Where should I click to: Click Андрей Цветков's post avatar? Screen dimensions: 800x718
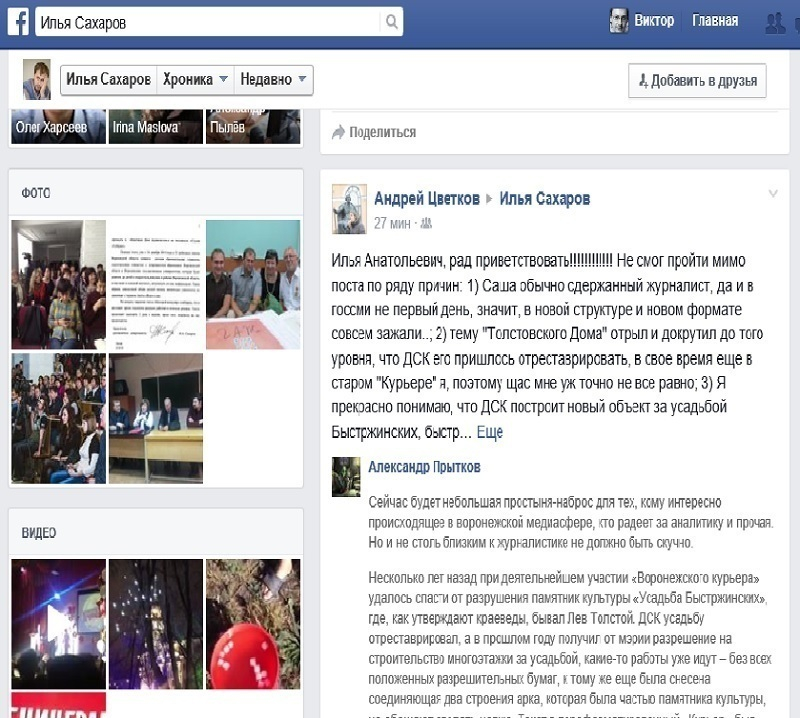coord(348,208)
